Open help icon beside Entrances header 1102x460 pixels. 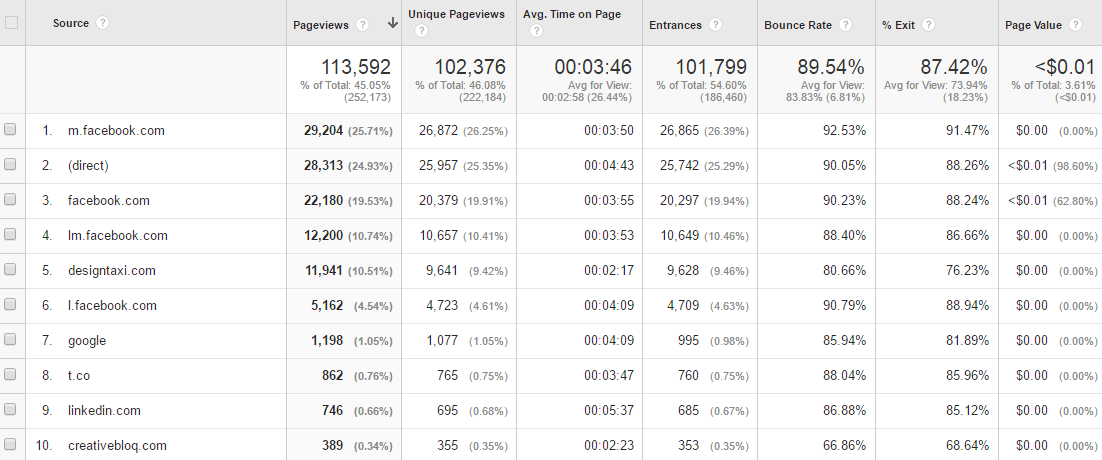point(715,25)
